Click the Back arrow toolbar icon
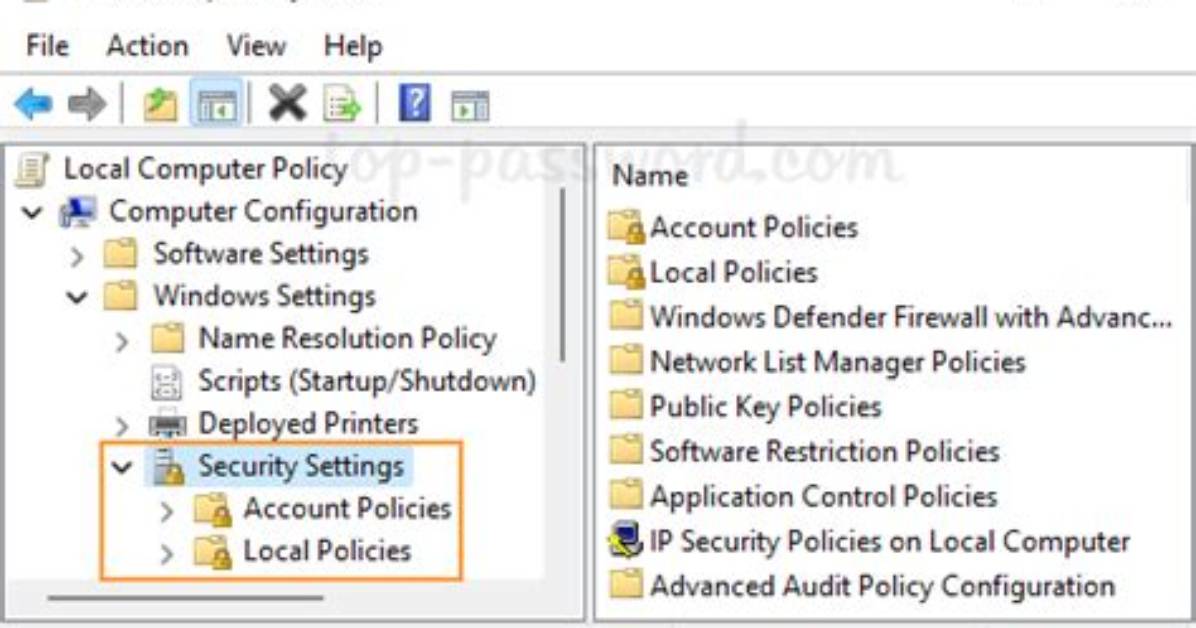 tap(33, 103)
